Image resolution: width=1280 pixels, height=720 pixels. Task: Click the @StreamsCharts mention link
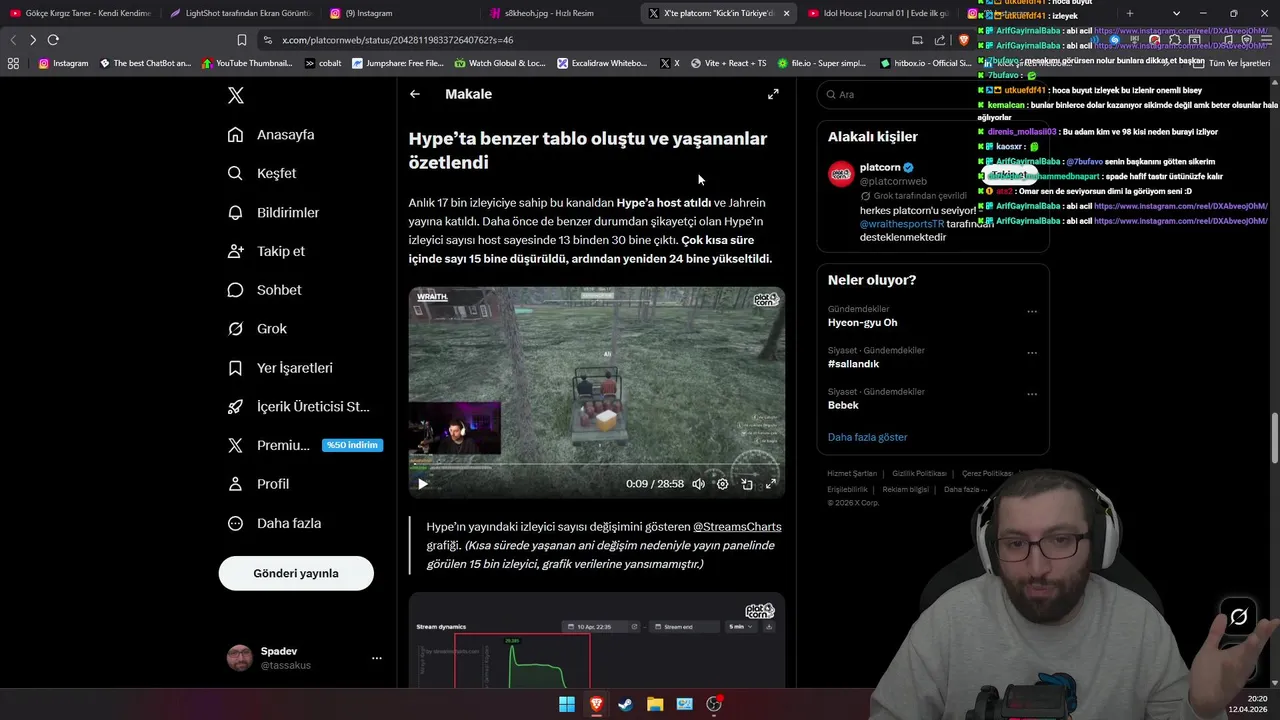tap(737, 527)
